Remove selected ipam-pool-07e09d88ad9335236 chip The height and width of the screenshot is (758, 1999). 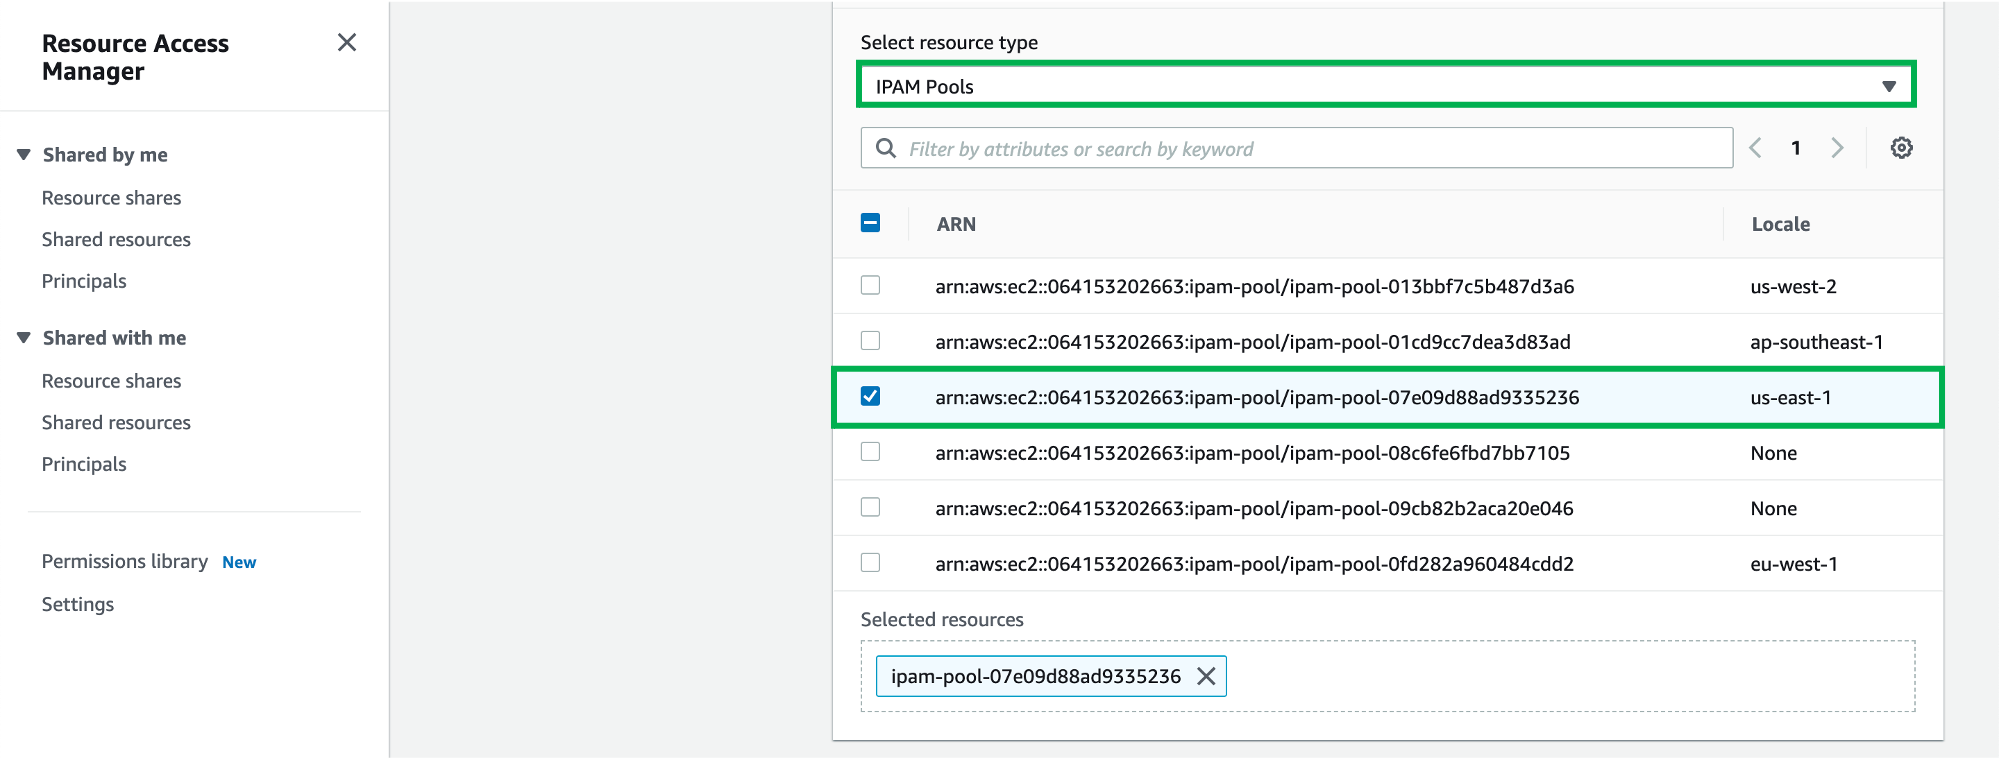tap(1206, 676)
